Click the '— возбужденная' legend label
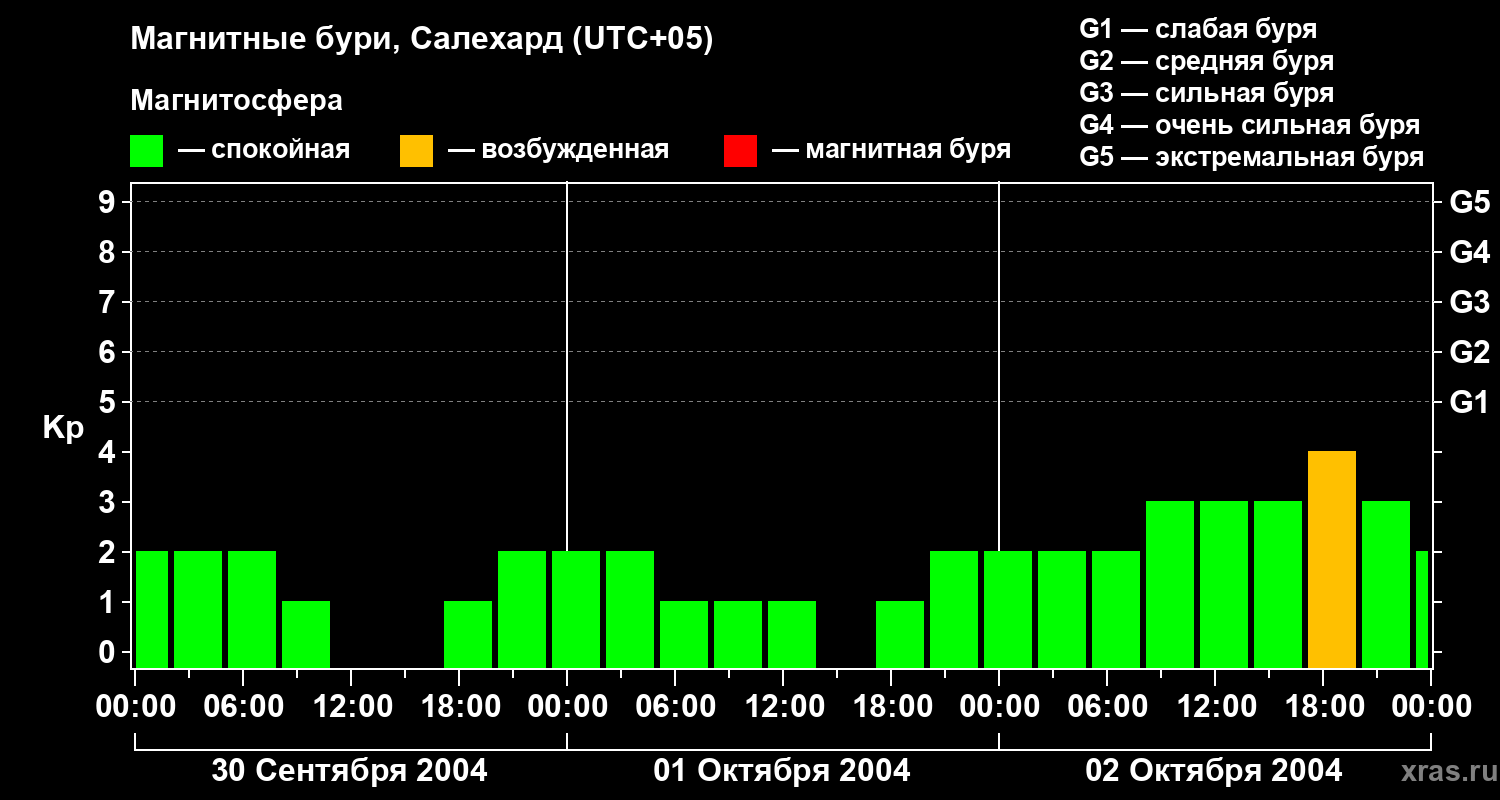The height and width of the screenshot is (800, 1500). point(558,150)
